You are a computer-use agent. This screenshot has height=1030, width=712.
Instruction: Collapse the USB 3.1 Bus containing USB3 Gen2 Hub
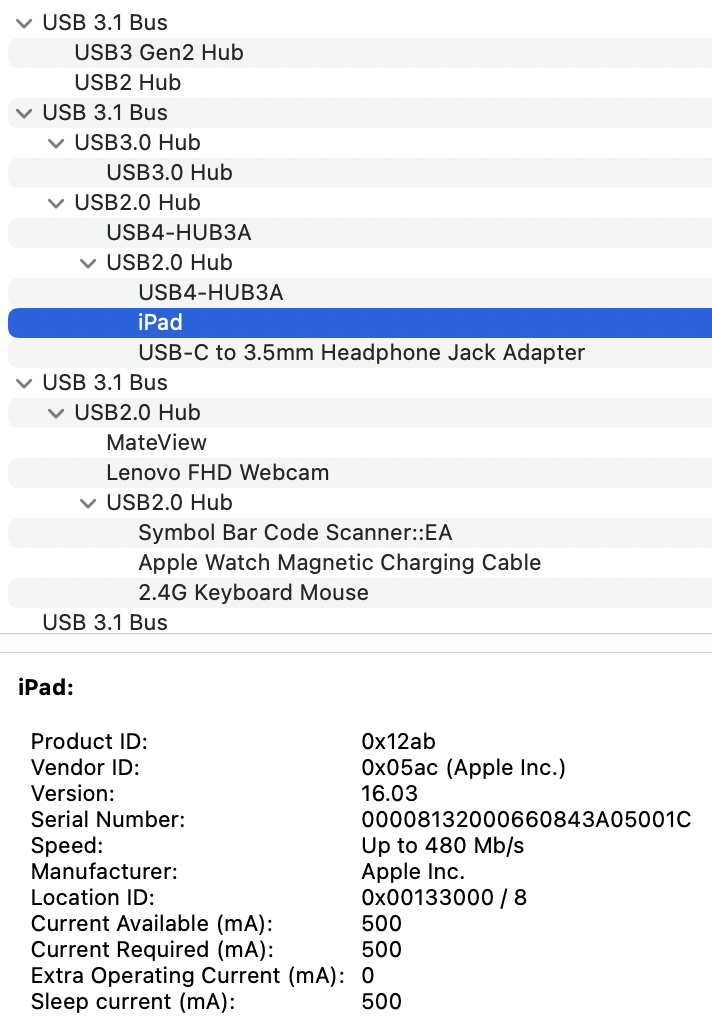click(x=25, y=23)
